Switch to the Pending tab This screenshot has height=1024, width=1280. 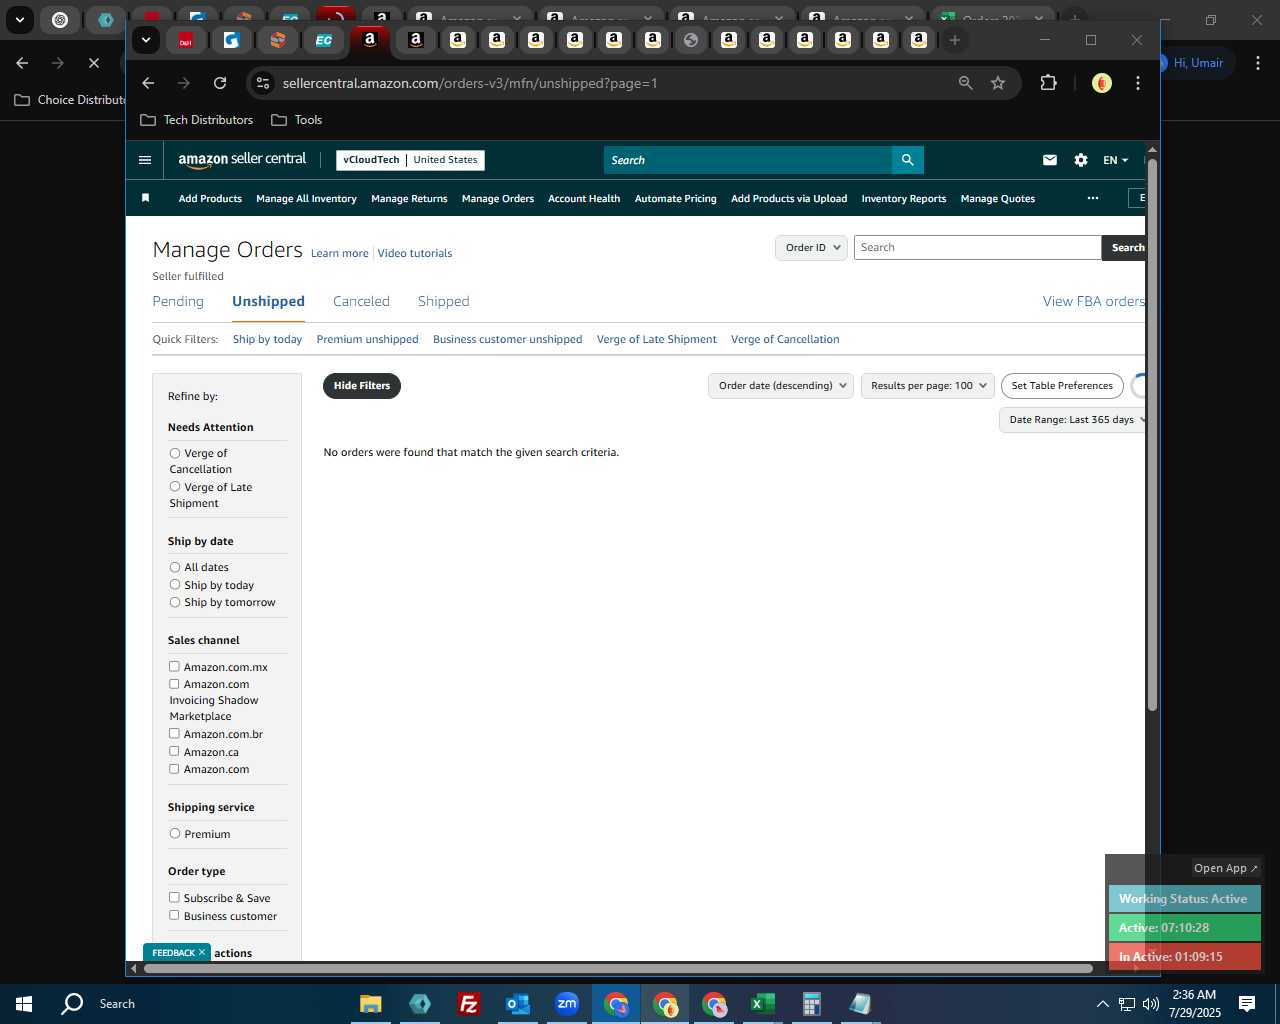click(178, 301)
